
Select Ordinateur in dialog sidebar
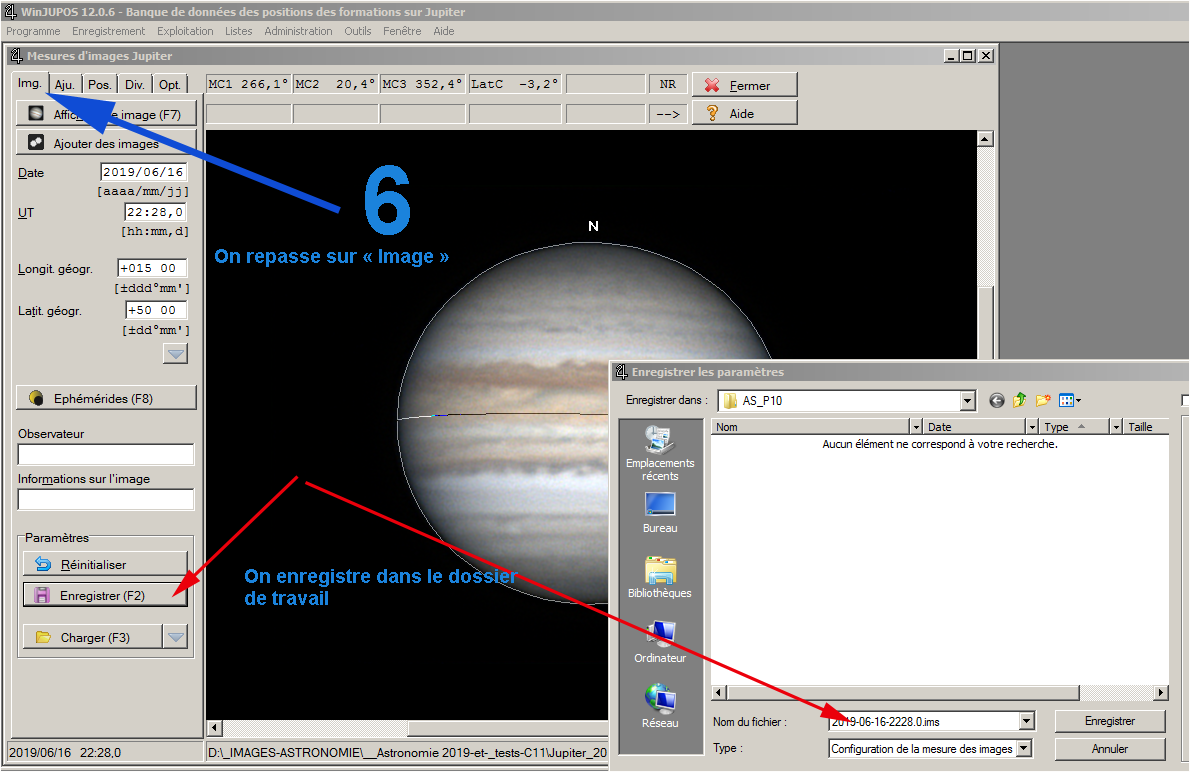(660, 642)
